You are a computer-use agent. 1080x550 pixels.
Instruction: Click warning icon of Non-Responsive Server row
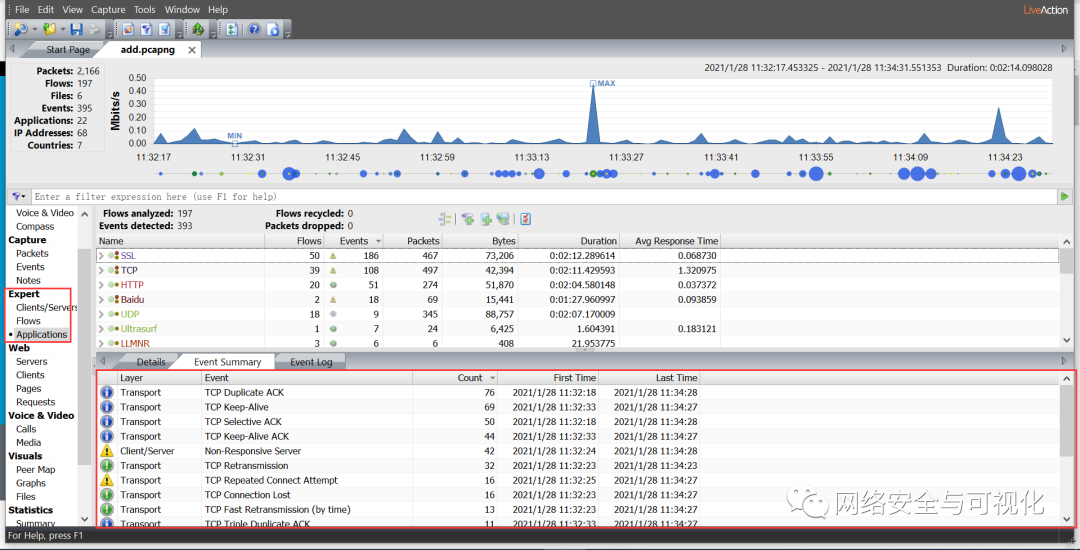tap(107, 451)
